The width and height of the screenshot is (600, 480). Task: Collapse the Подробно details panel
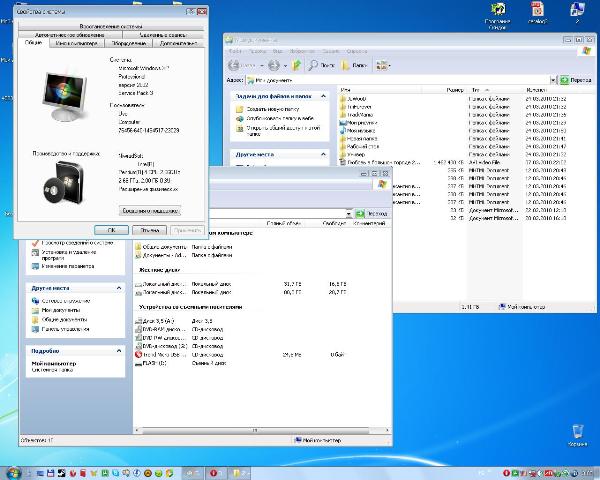117,351
